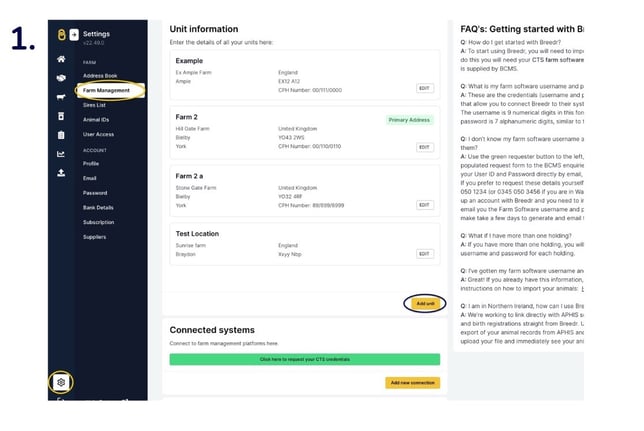Open the chart analytics icon
Screen dimensions: 644x431
61,153
